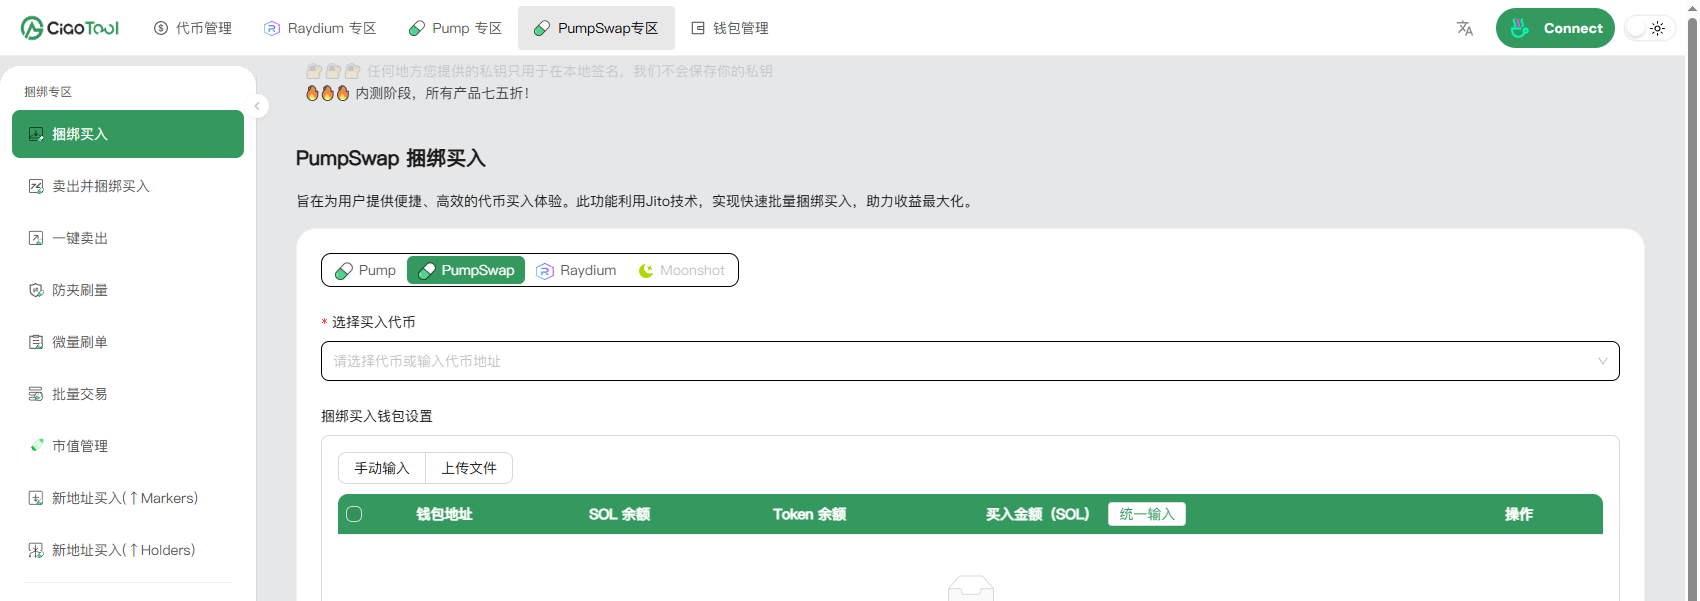Viewport: 1700px width, 601px height.
Task: Toggle the light/dark theme switch
Action: (x=1648, y=28)
